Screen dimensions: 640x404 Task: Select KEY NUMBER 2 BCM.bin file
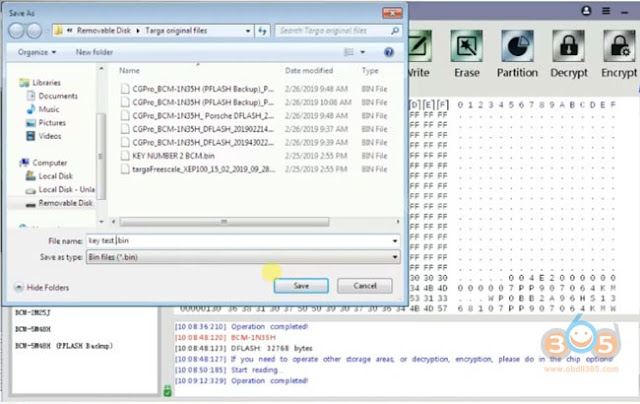tap(173, 156)
